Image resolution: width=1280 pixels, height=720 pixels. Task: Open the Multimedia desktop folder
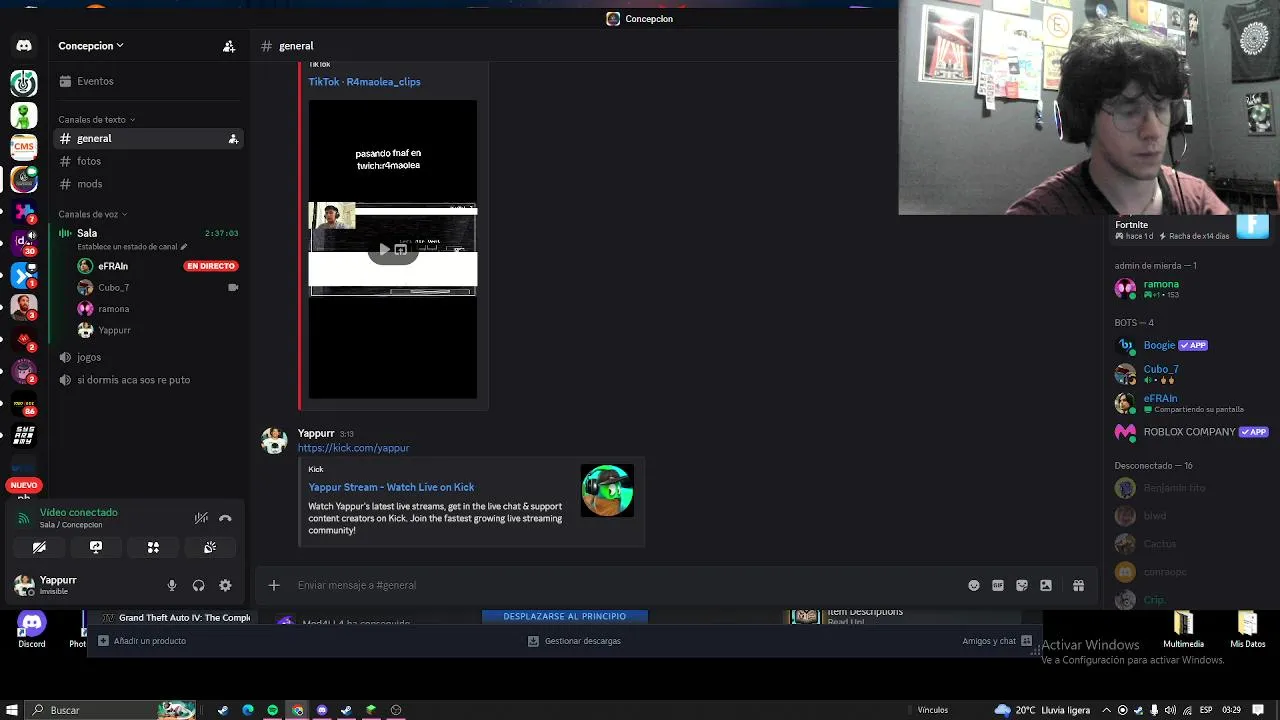pyautogui.click(x=1183, y=630)
